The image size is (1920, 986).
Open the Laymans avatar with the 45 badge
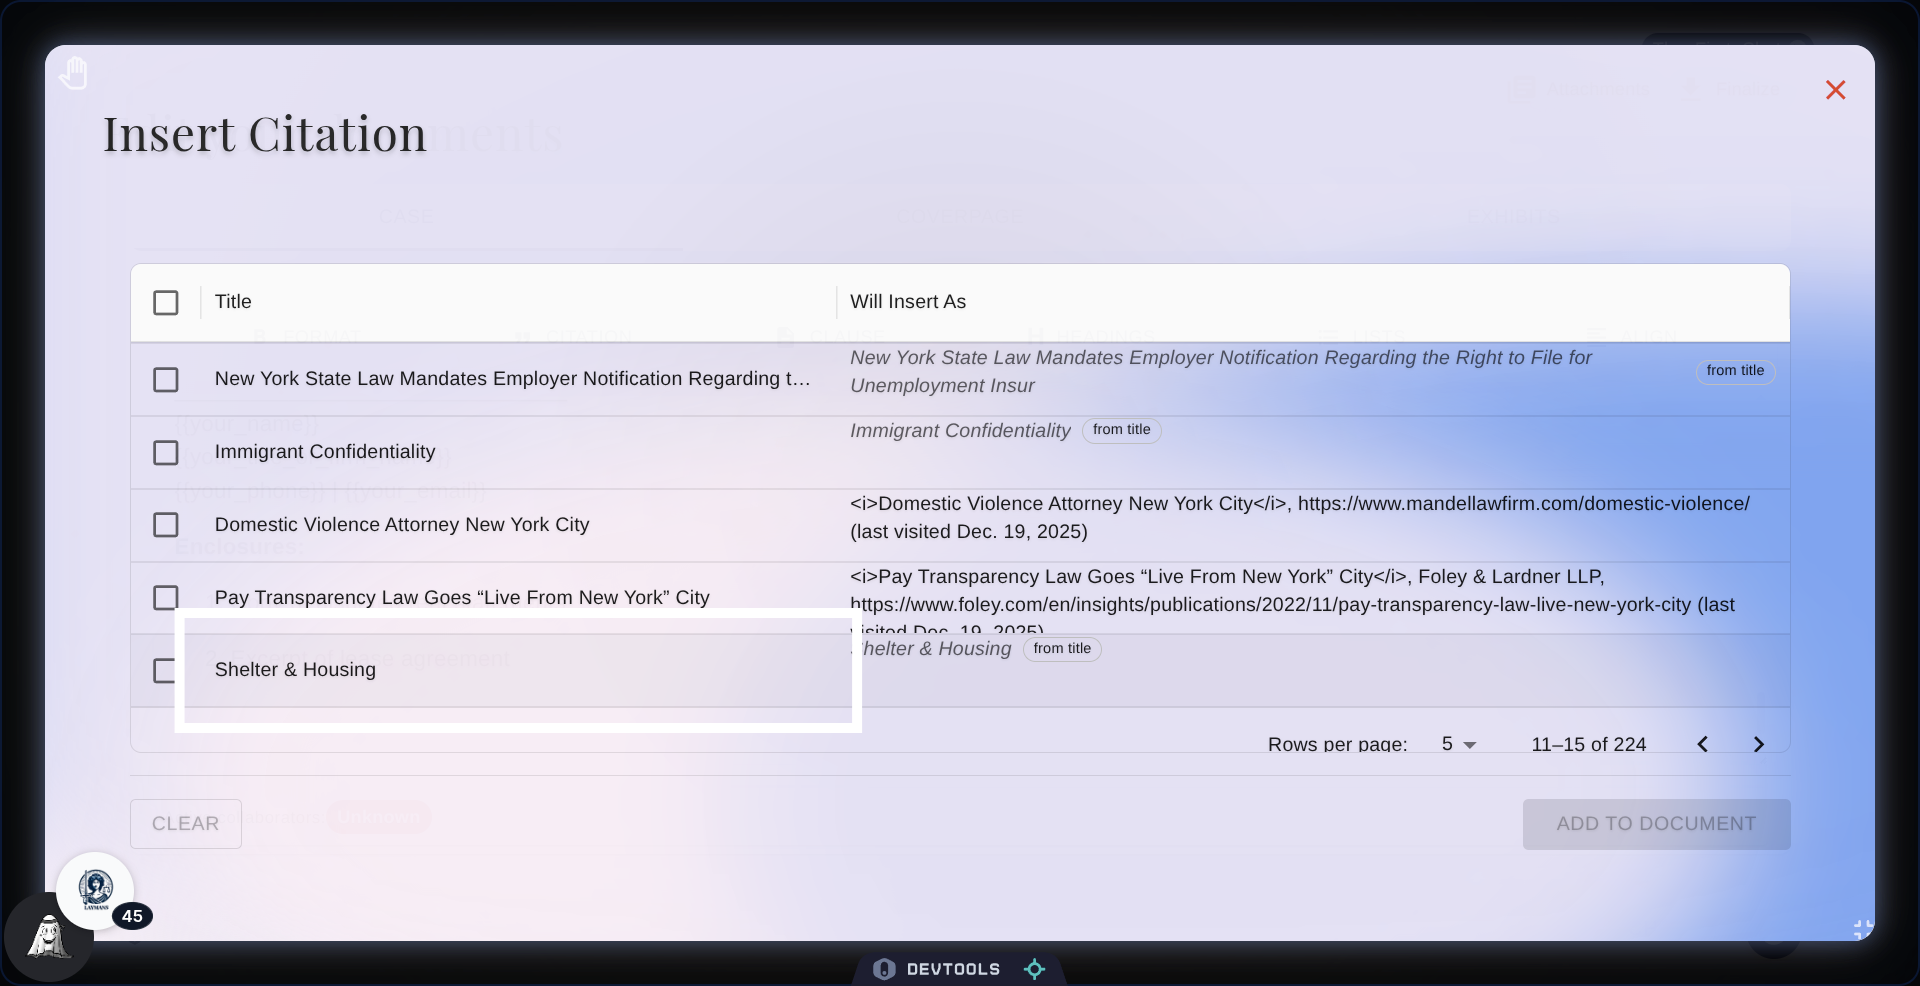pos(96,890)
